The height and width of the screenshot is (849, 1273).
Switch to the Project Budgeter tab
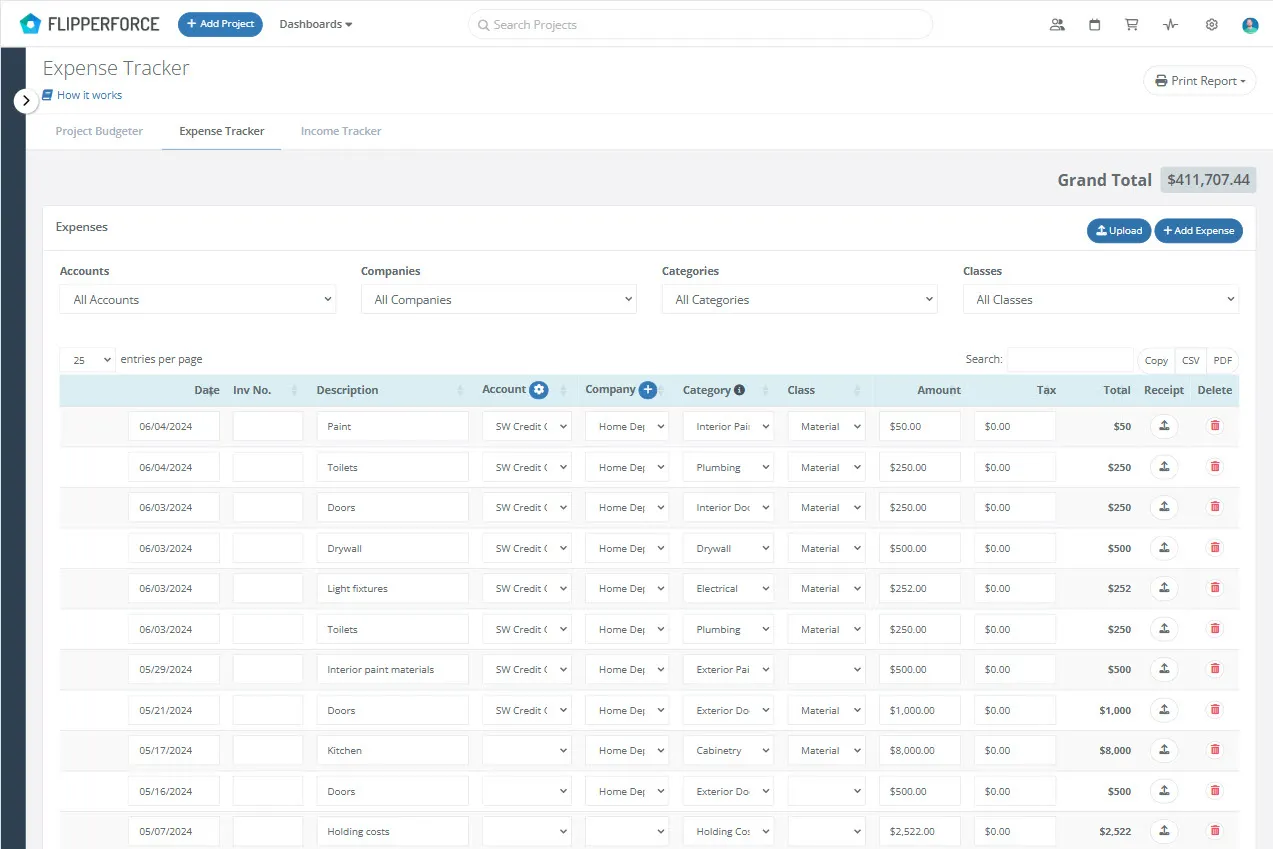[x=99, y=131]
